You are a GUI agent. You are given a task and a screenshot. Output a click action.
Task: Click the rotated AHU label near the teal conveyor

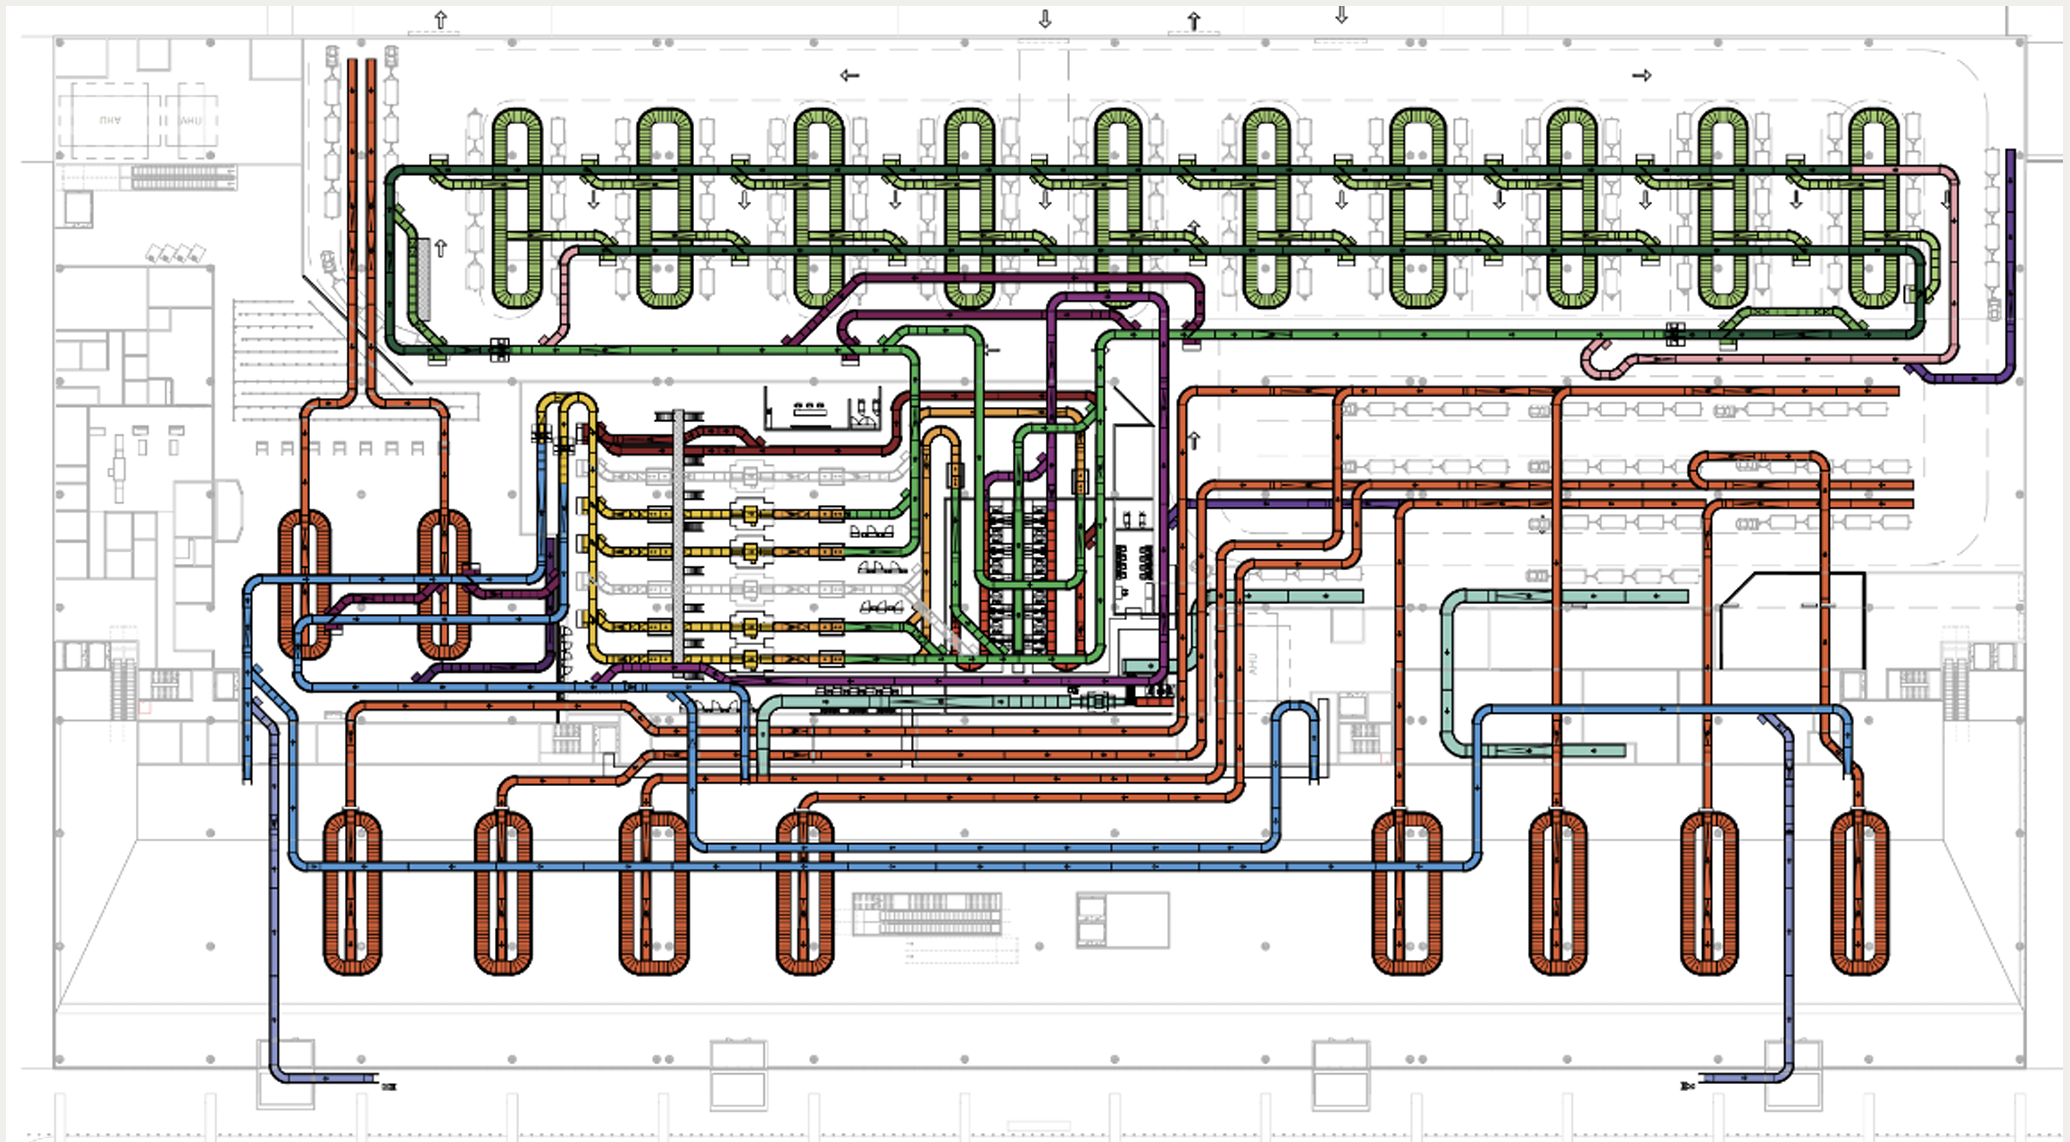coord(1252,662)
